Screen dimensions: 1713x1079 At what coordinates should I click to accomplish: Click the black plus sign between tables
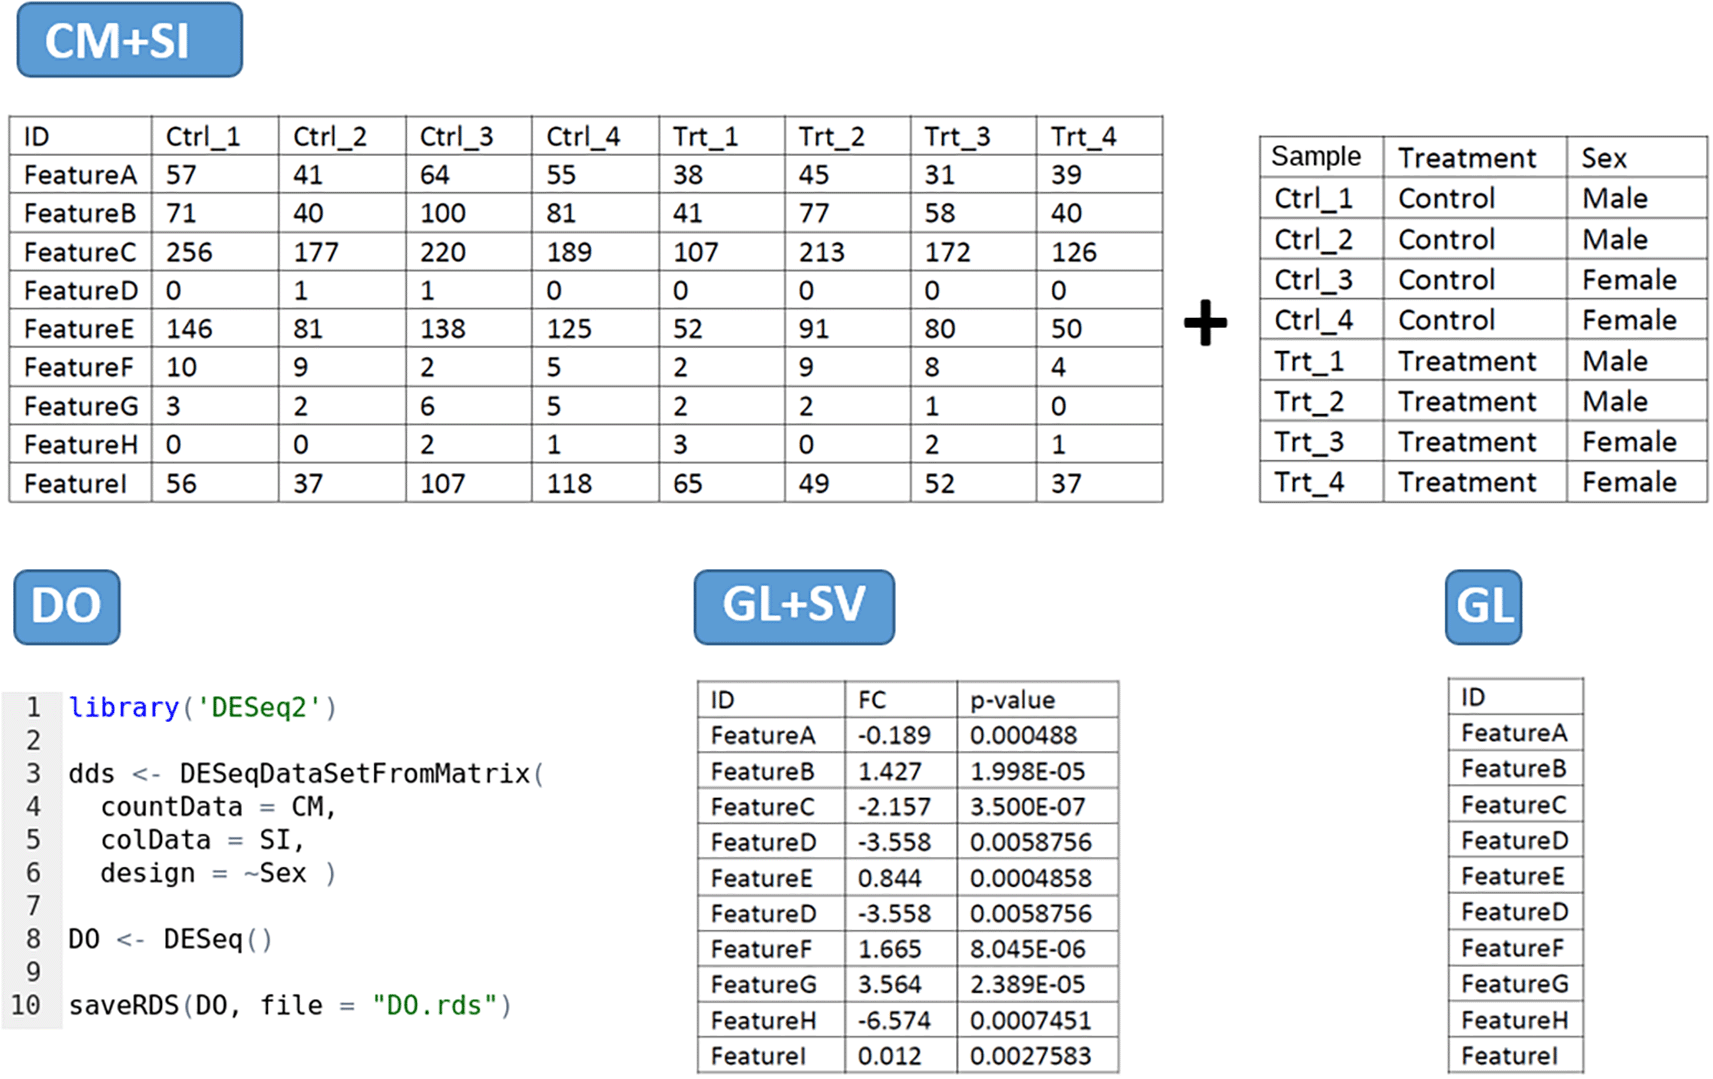point(1205,323)
